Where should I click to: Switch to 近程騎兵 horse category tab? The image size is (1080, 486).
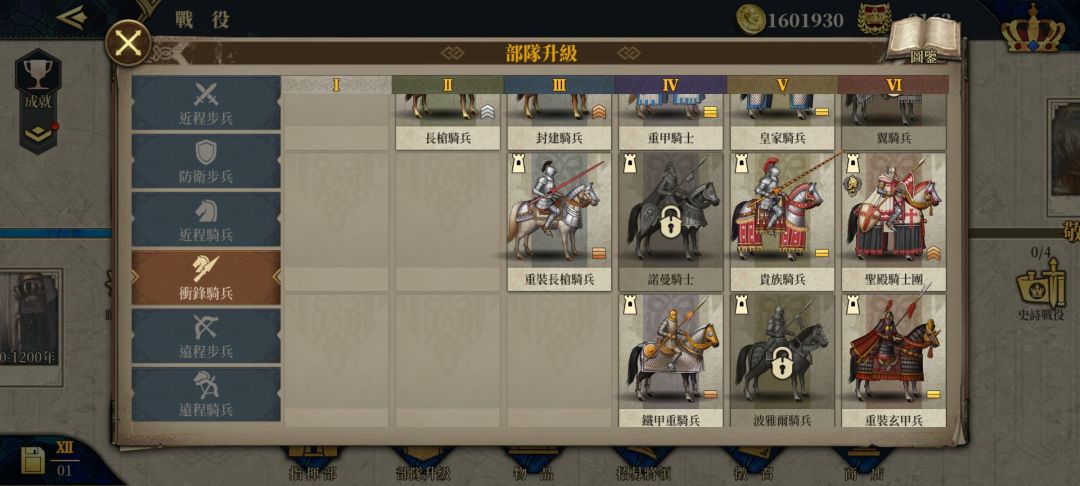pos(206,220)
